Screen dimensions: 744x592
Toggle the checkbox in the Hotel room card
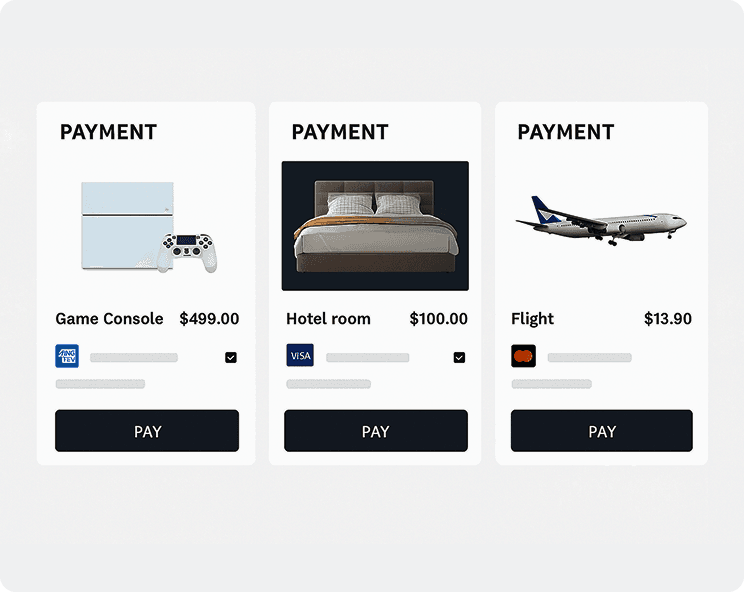(x=459, y=357)
